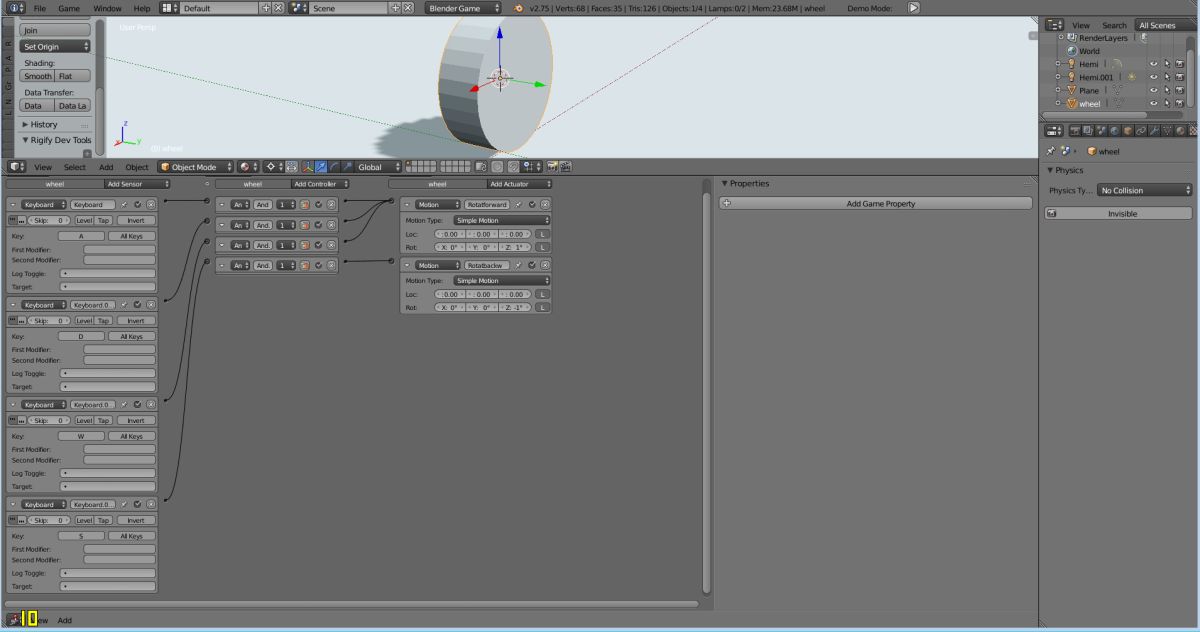Remove the first Keyboard sensor (A key)
Image resolution: width=1200 pixels, height=632 pixels.
(150, 204)
